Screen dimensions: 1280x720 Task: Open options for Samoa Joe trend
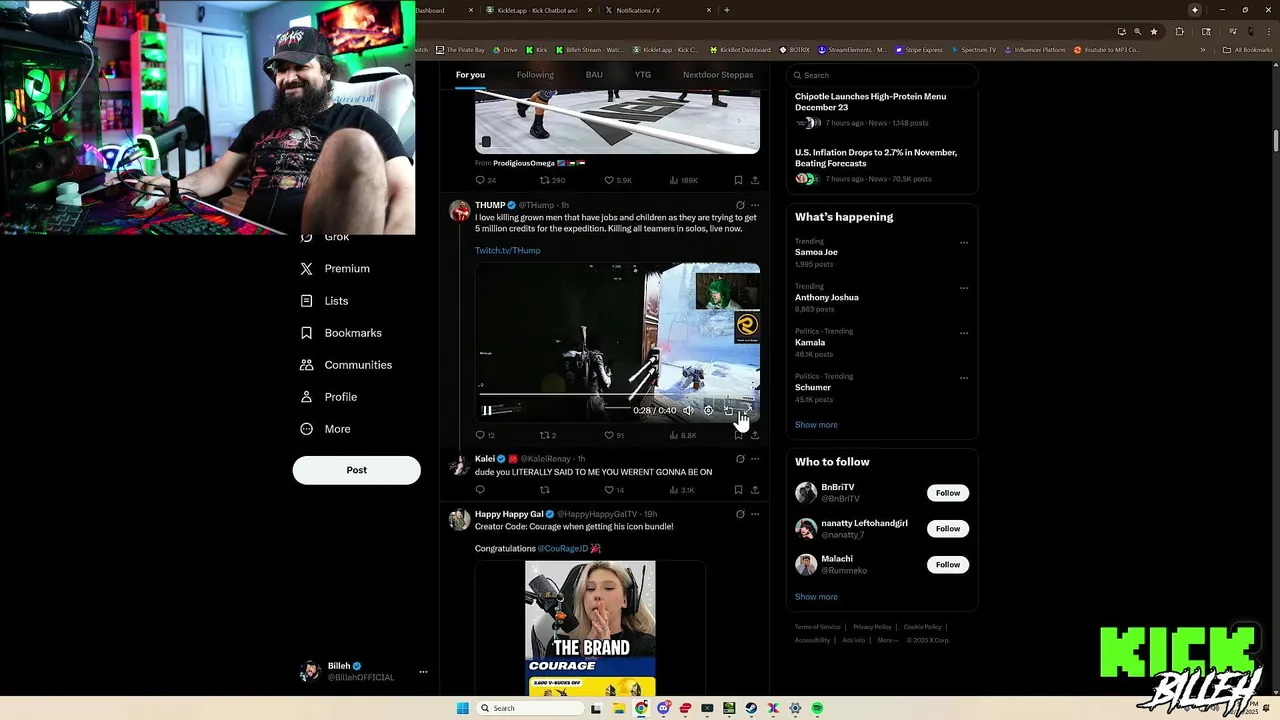point(964,243)
